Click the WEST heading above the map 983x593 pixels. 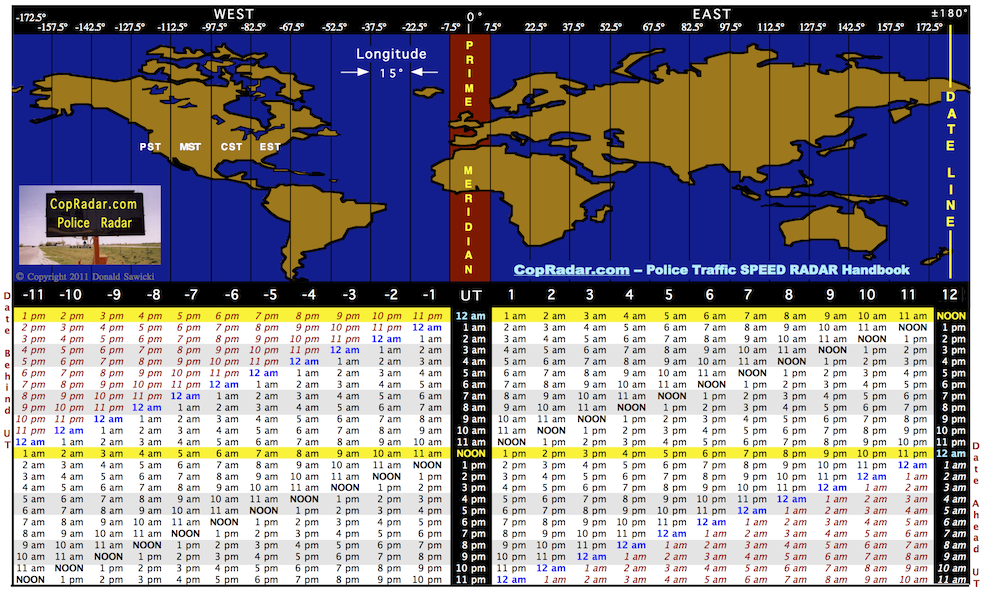tap(234, 14)
